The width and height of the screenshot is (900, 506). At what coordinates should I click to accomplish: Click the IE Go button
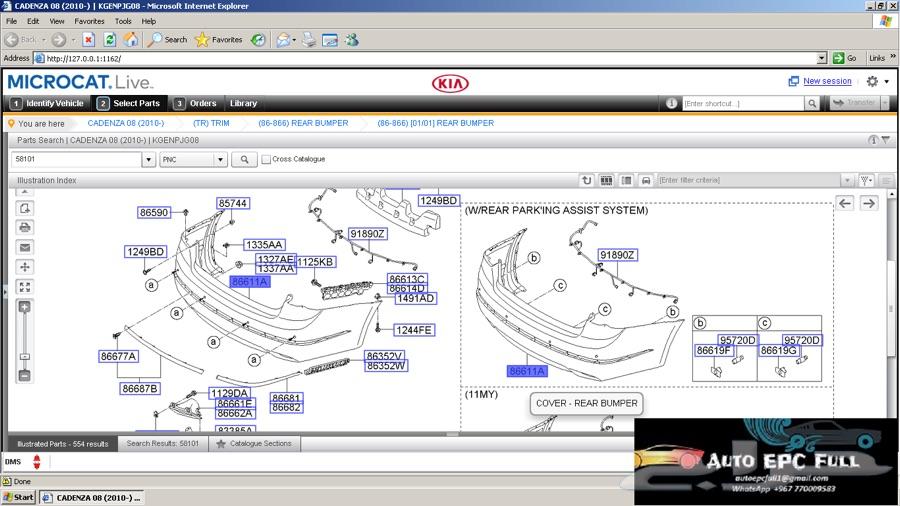[x=844, y=58]
